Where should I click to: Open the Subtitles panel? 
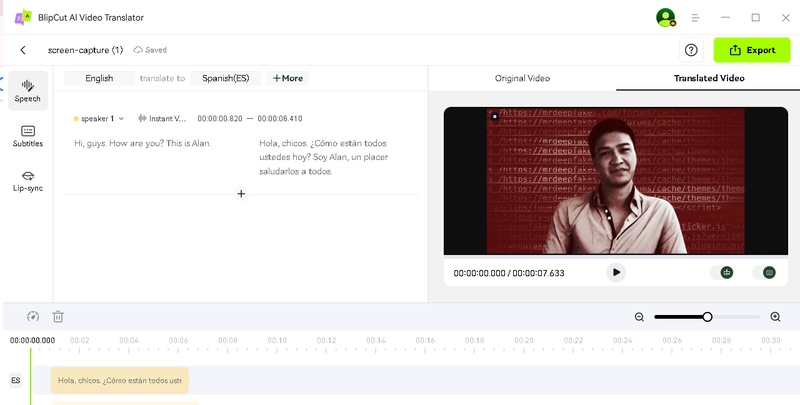click(28, 136)
